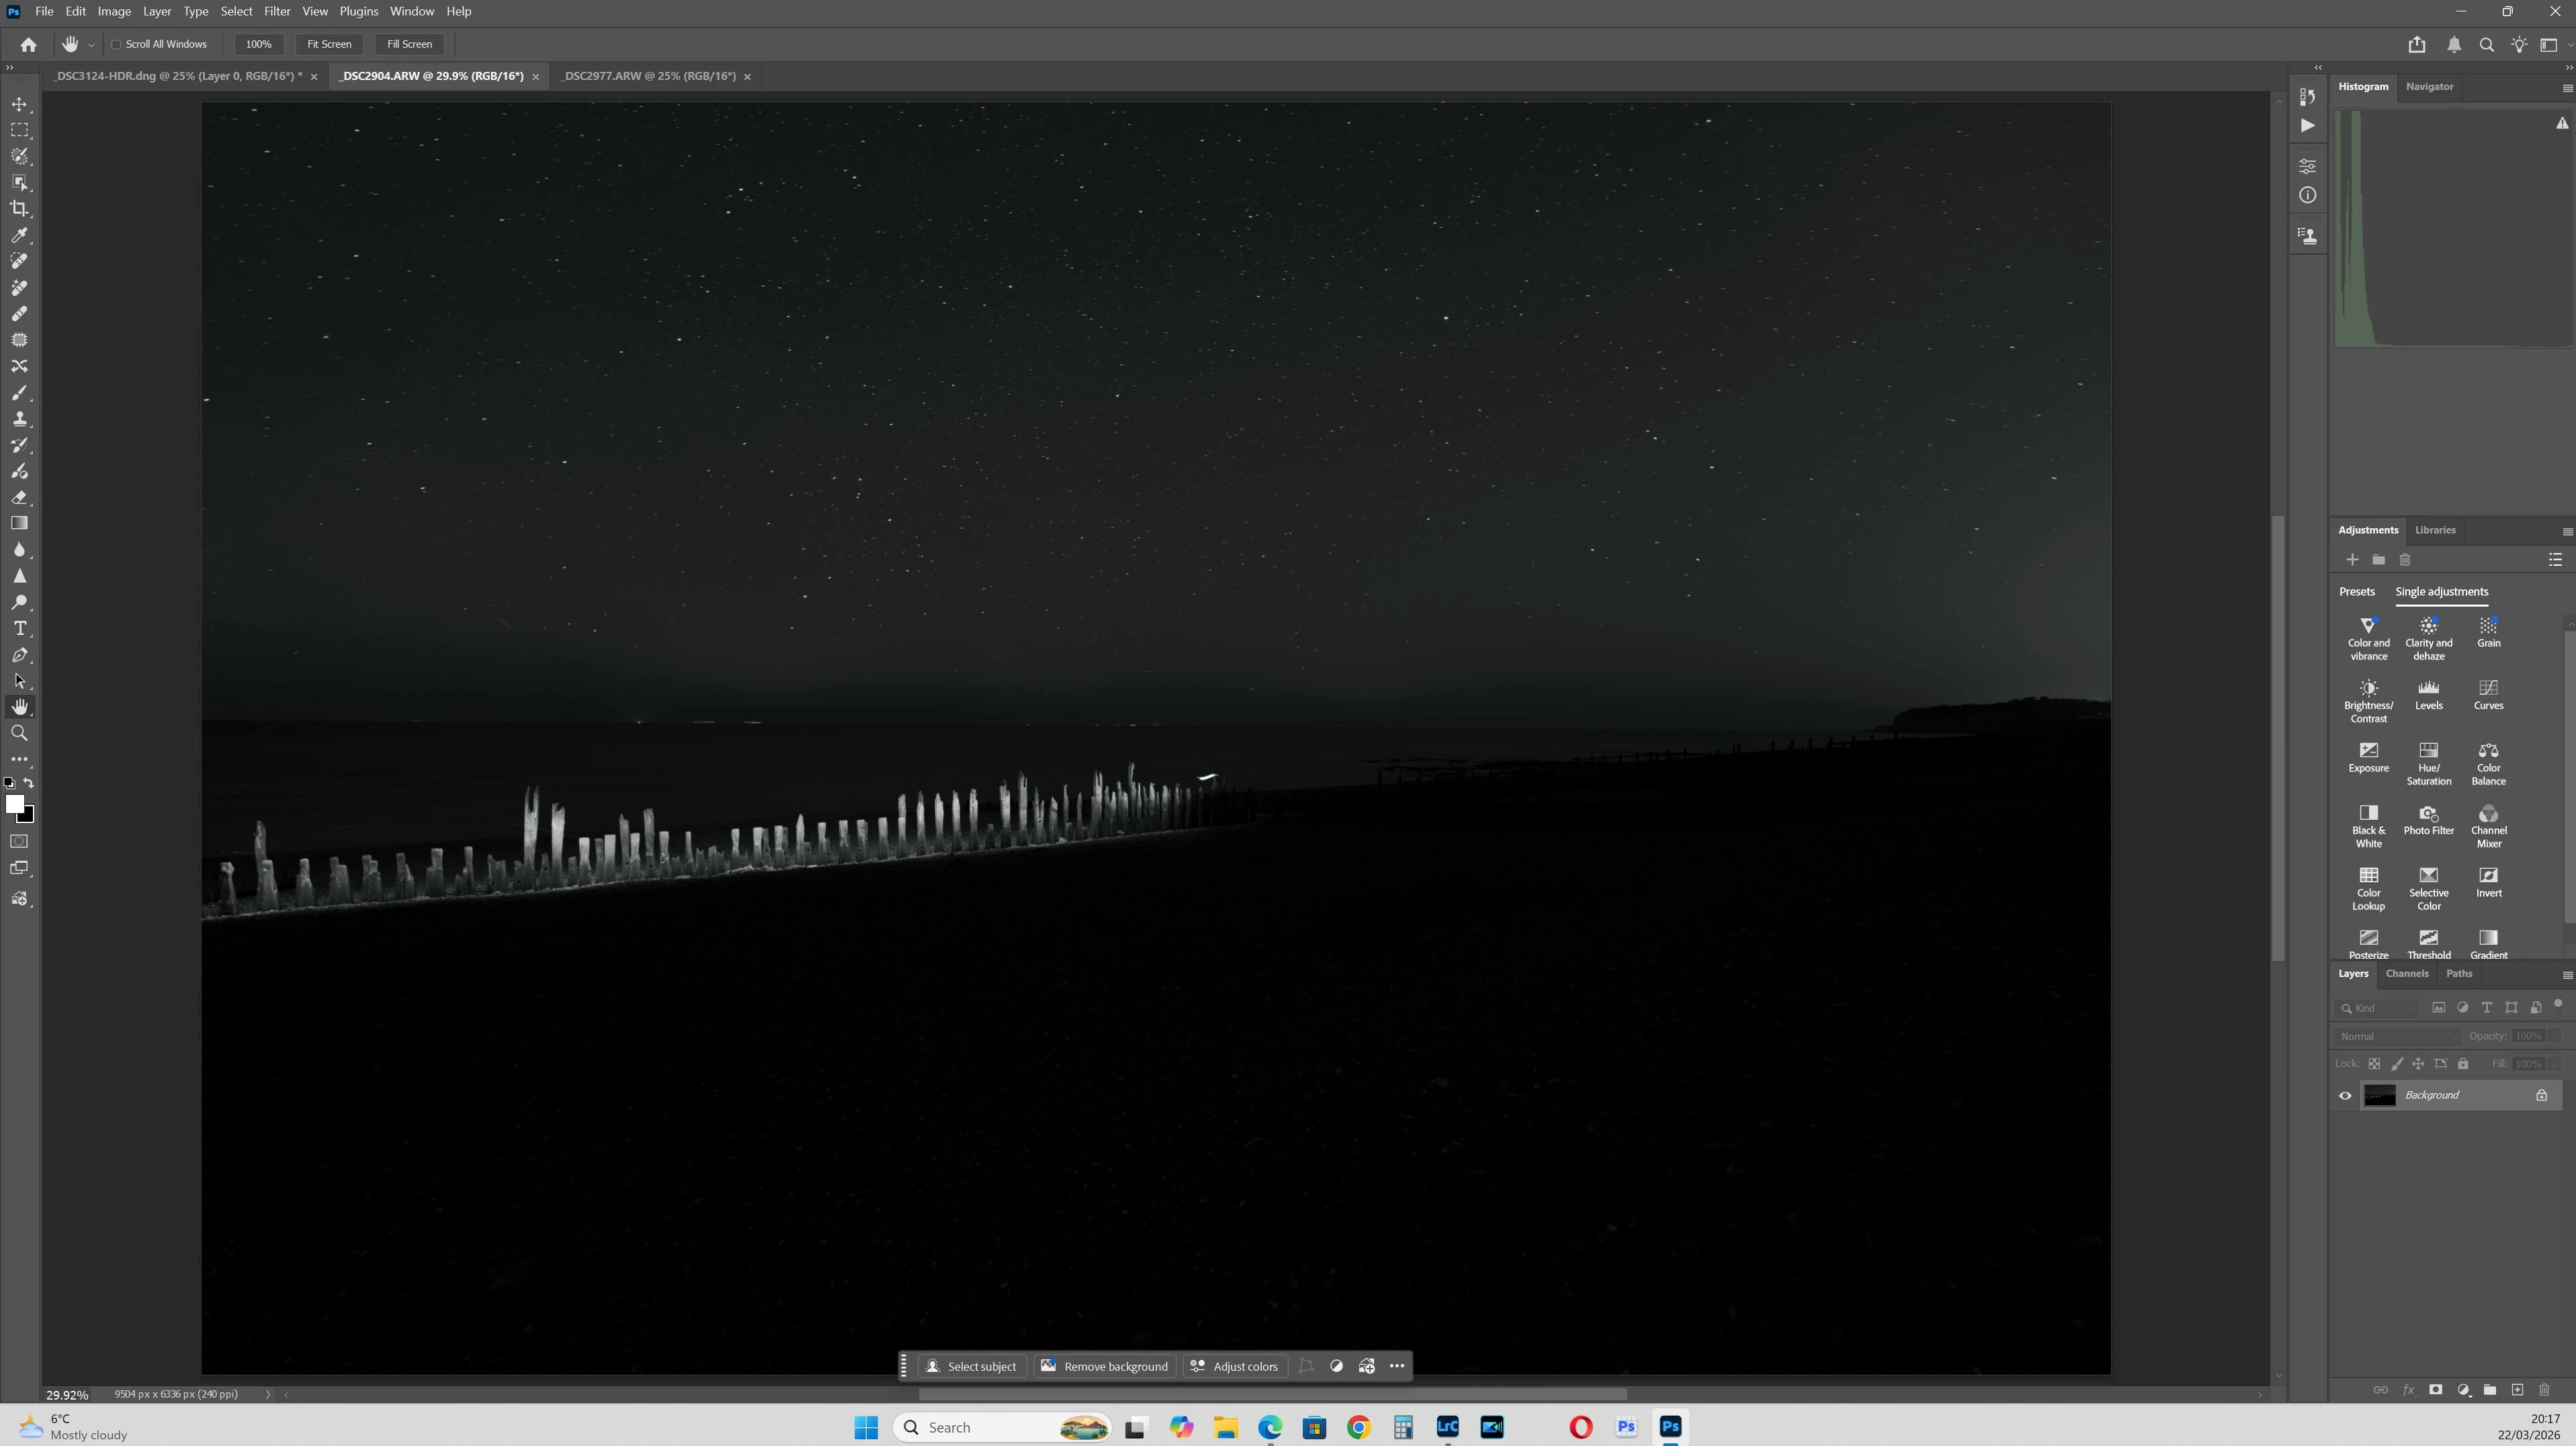Enable Scroll All Windows checkbox
Viewport: 2576px width, 1446px height.
pyautogui.click(x=117, y=44)
